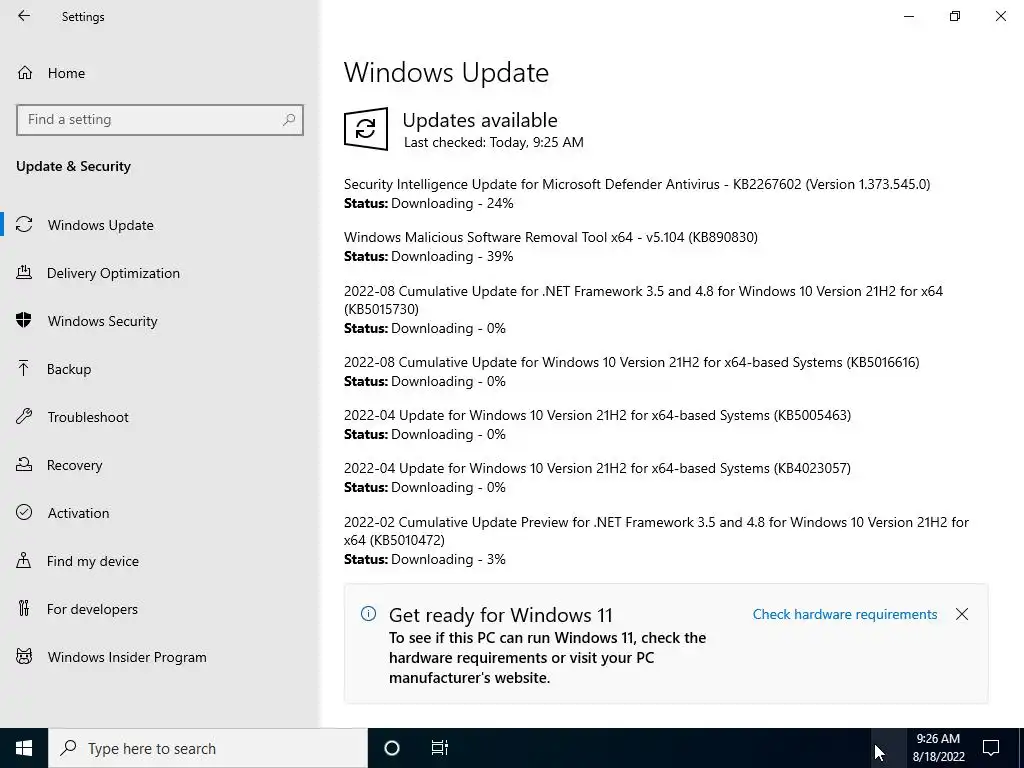Click the large Updates available refresh icon
The height and width of the screenshot is (768, 1024).
click(x=366, y=129)
